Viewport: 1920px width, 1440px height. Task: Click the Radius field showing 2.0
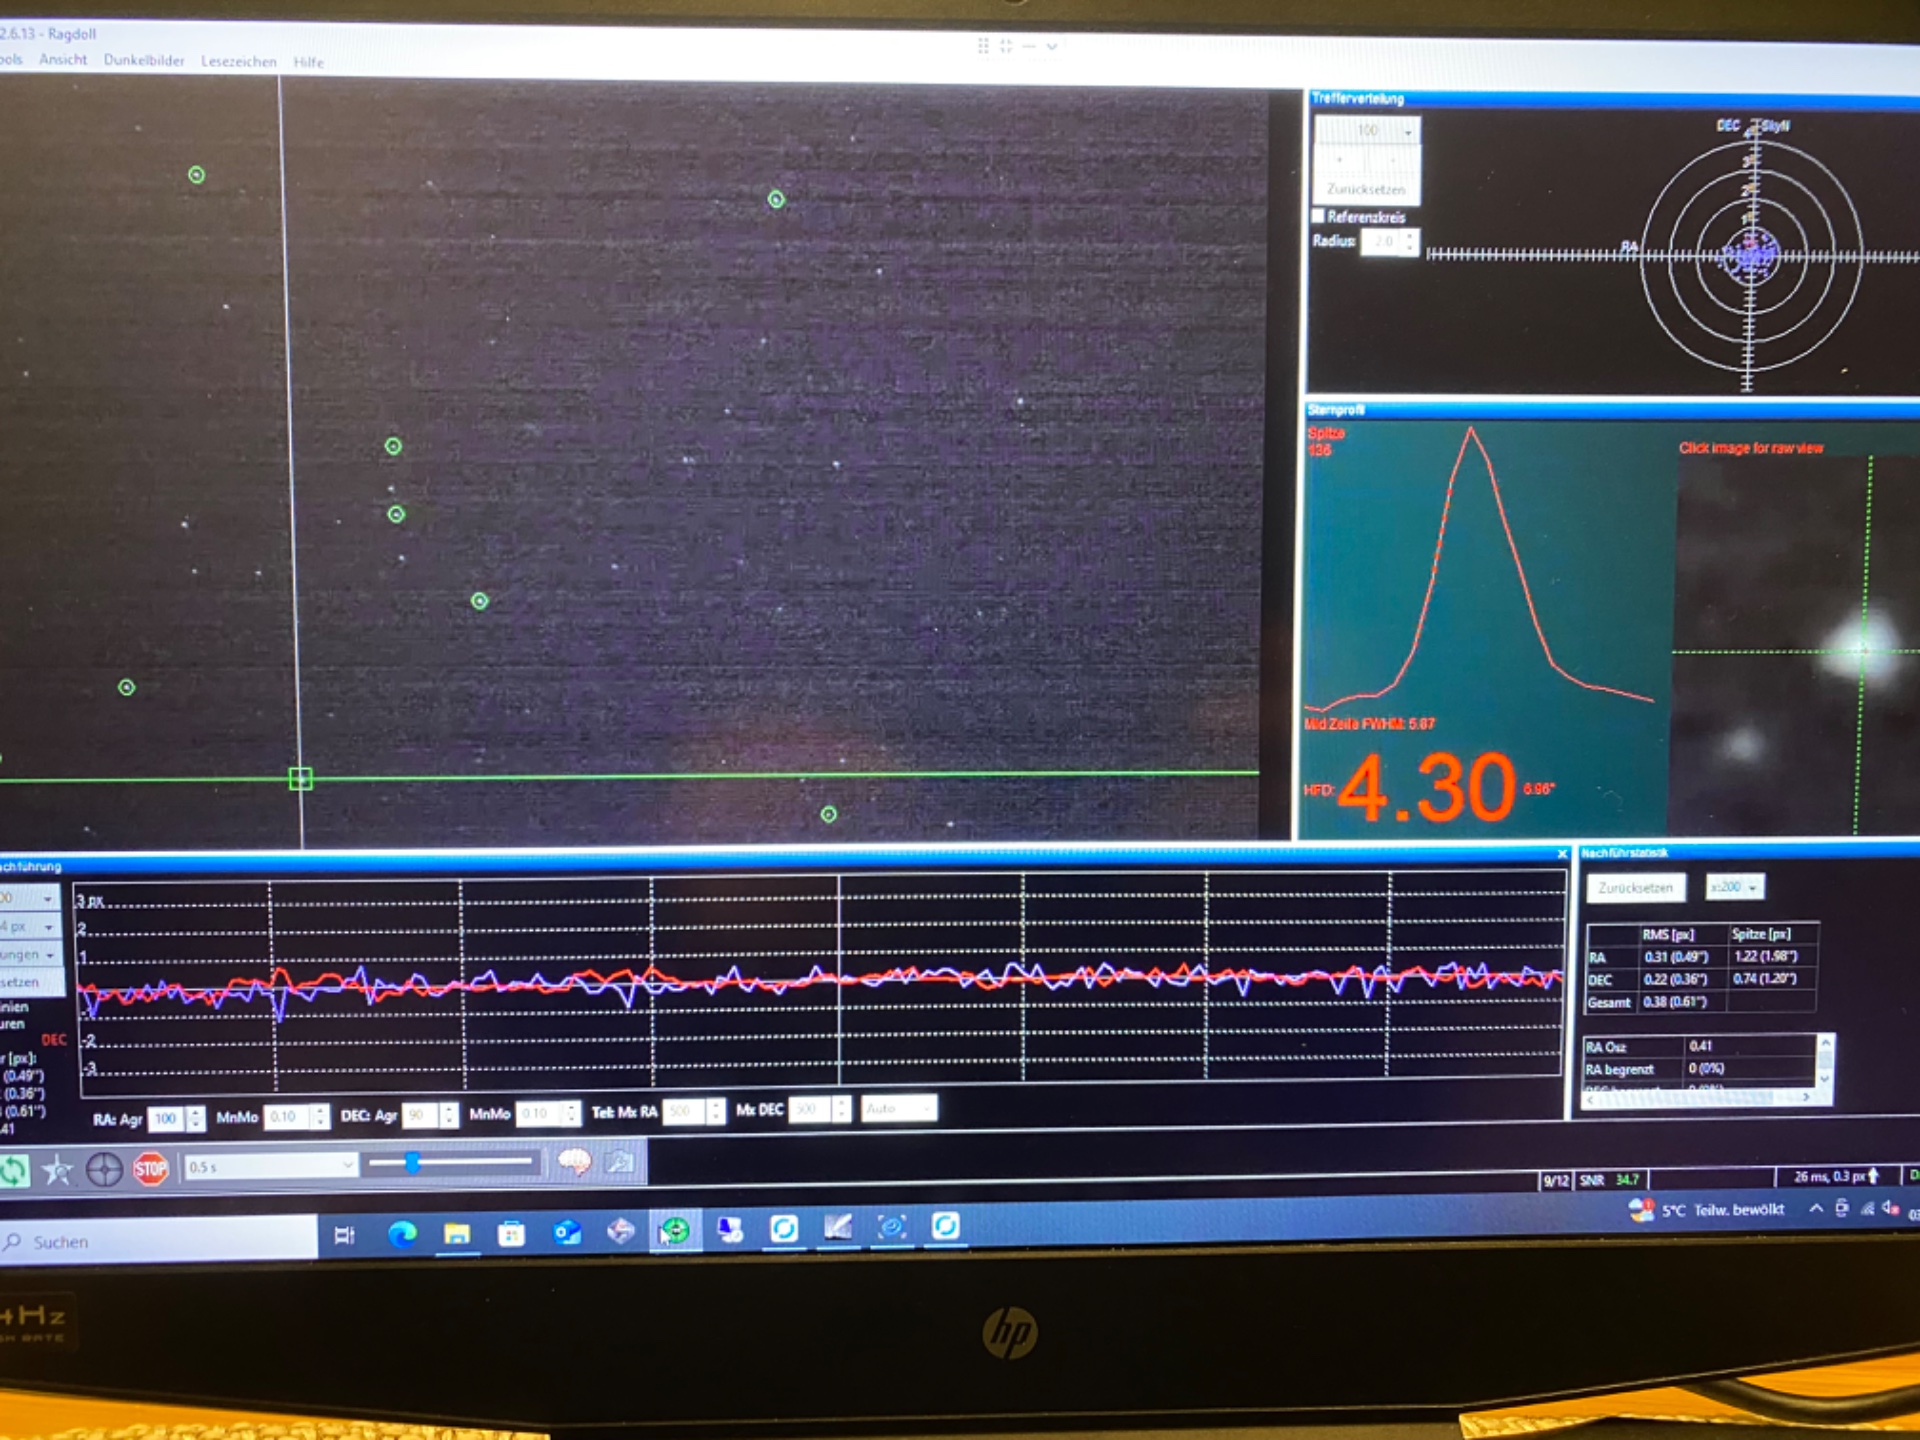tap(1382, 241)
